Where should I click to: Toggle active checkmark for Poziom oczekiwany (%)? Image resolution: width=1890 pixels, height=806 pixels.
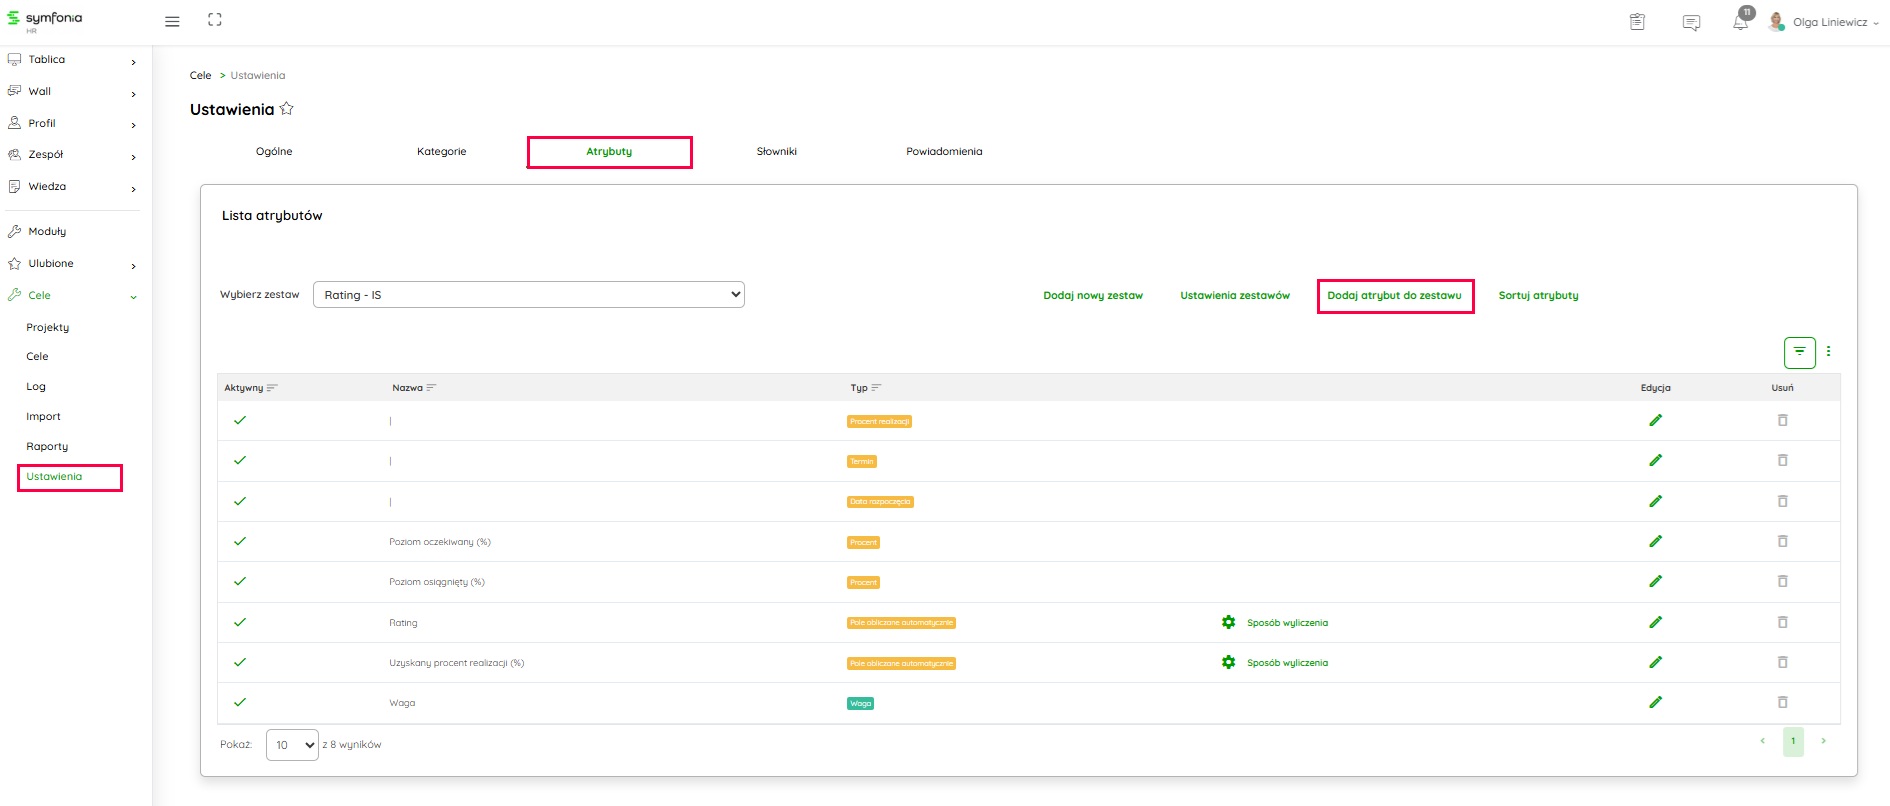click(x=240, y=541)
